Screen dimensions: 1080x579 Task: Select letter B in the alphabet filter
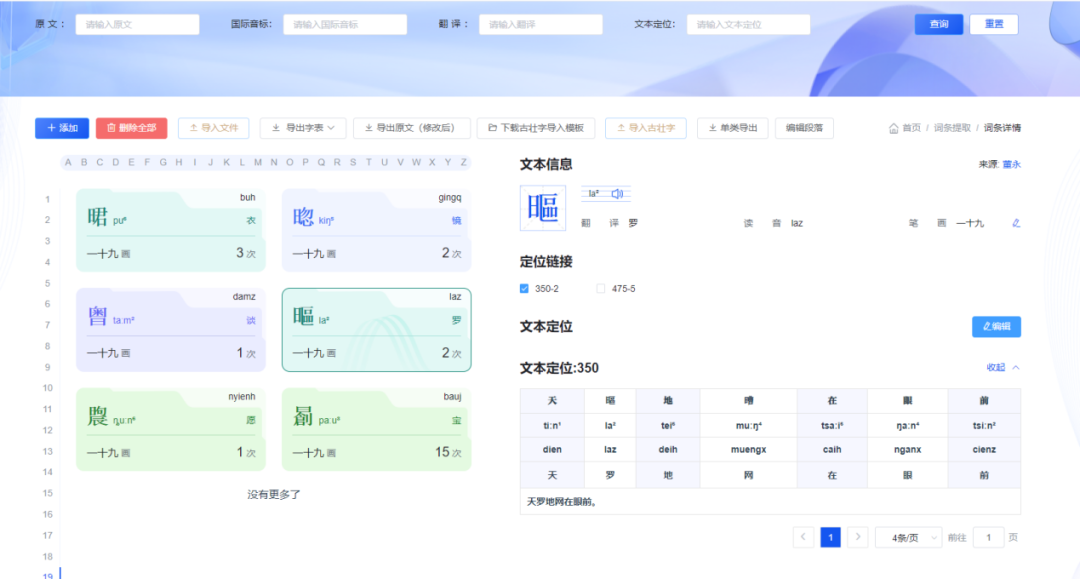[81, 163]
